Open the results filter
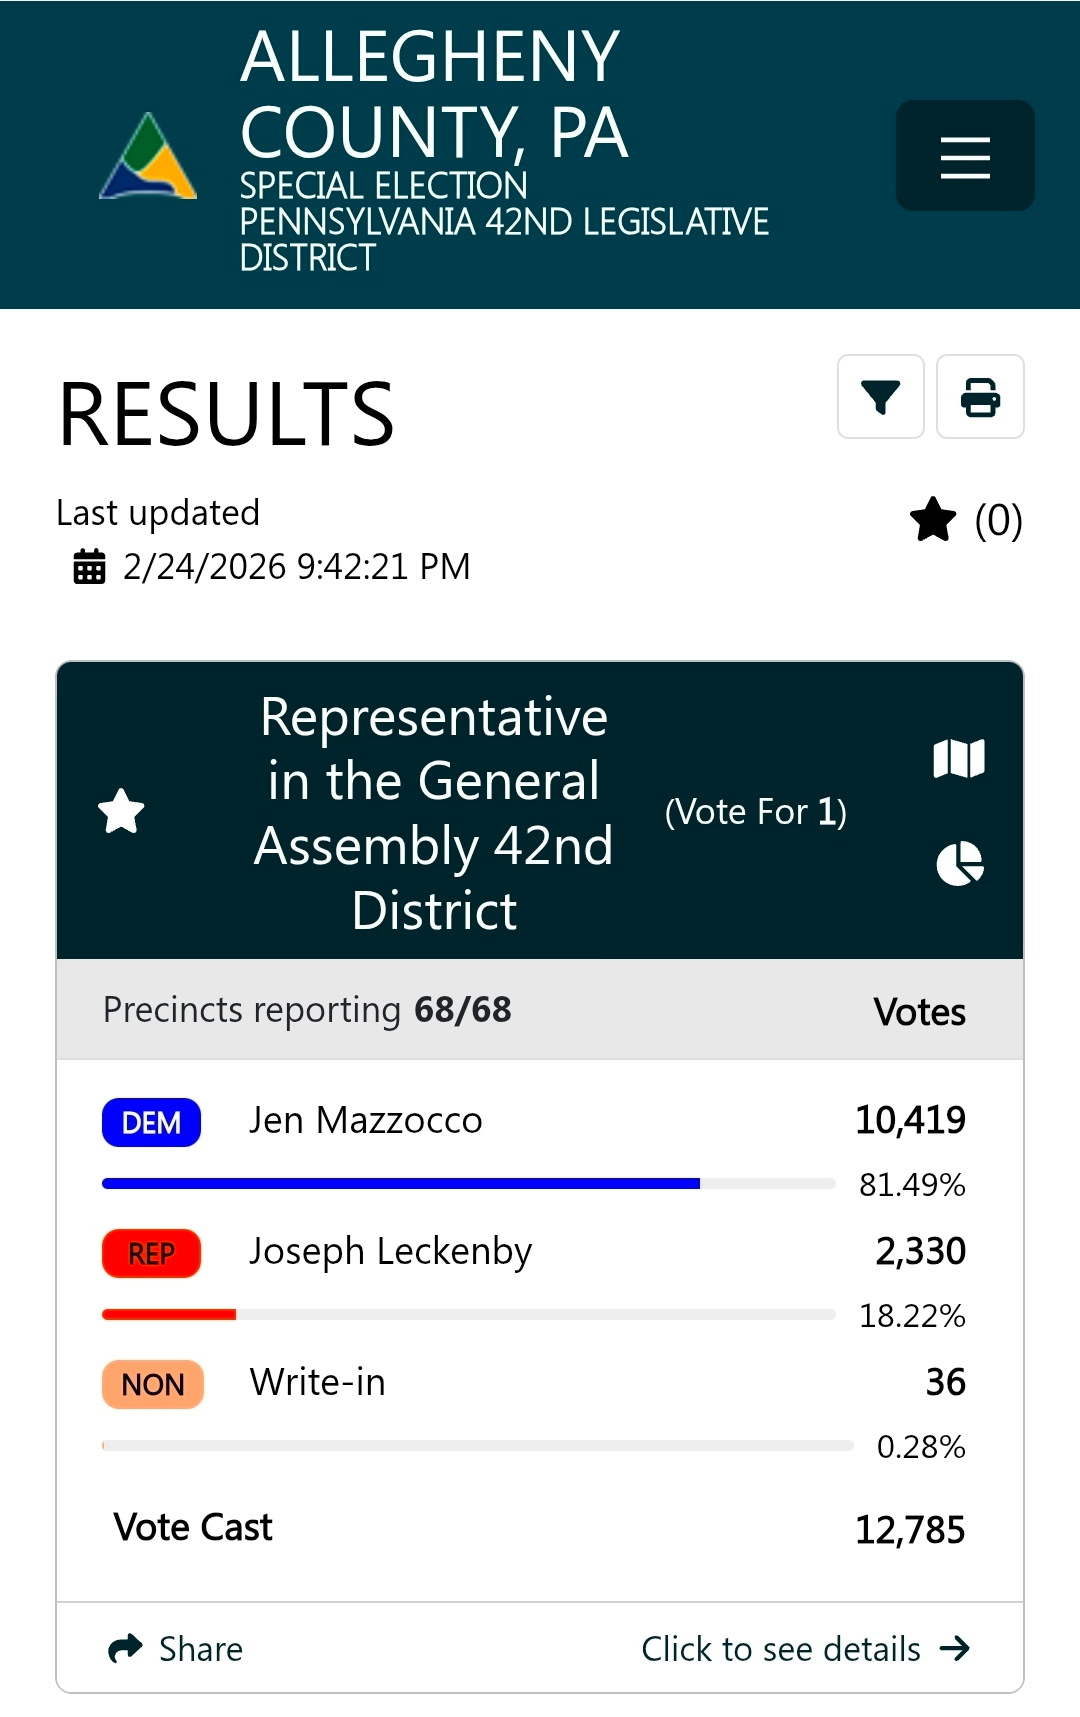The height and width of the screenshot is (1717, 1080). (x=880, y=397)
